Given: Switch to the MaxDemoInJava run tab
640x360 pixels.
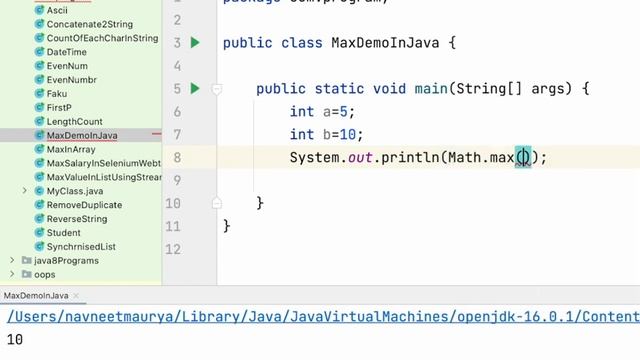Looking at the screenshot, I should coord(36,296).
